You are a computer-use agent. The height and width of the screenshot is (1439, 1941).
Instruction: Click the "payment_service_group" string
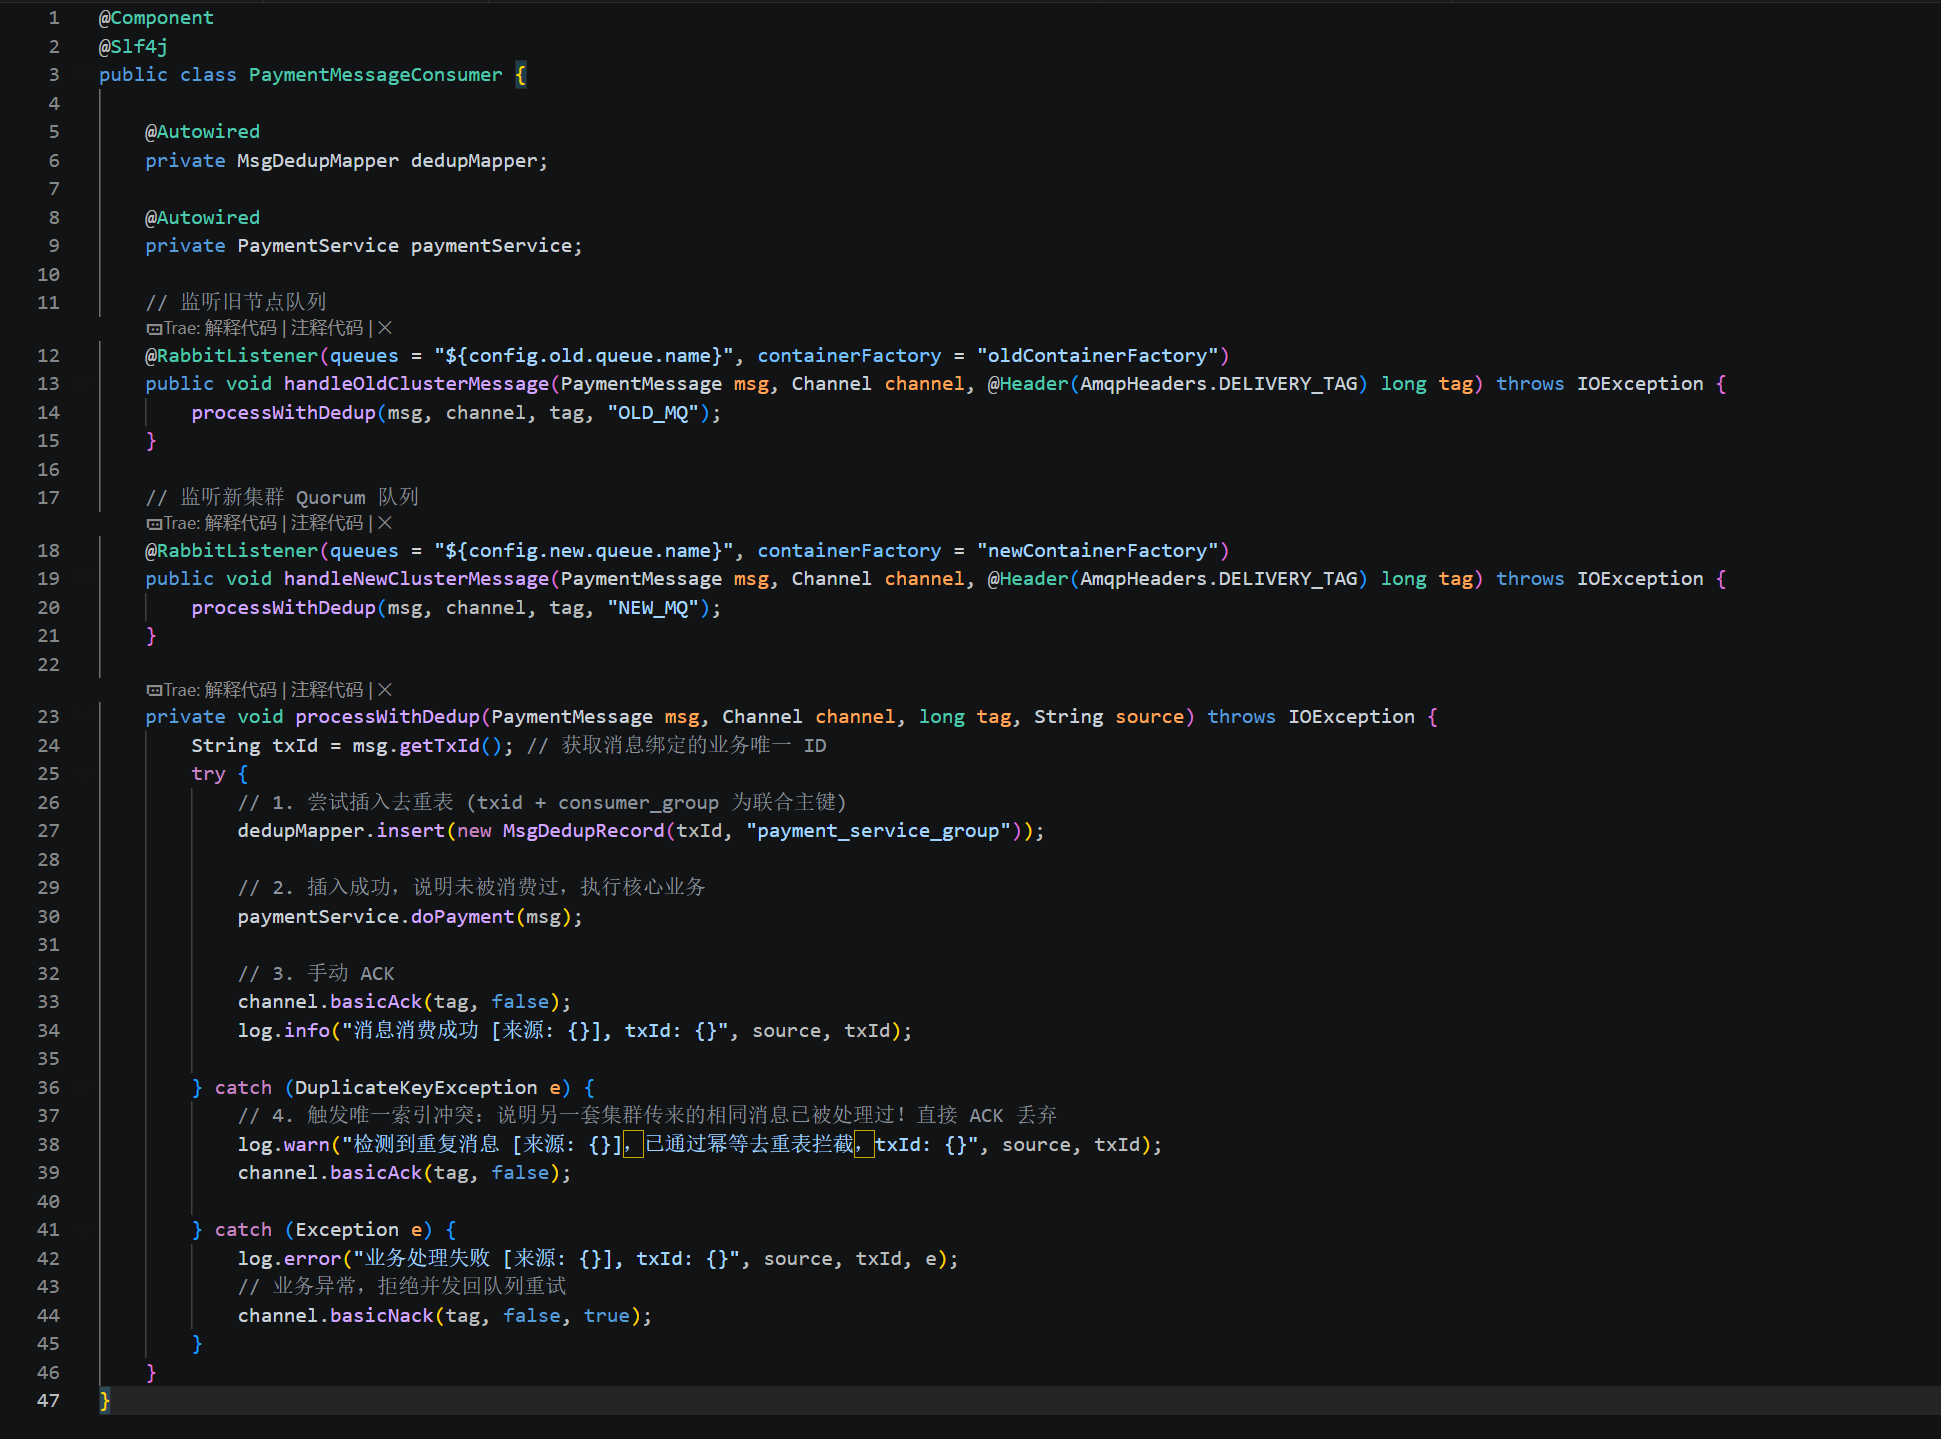(878, 831)
